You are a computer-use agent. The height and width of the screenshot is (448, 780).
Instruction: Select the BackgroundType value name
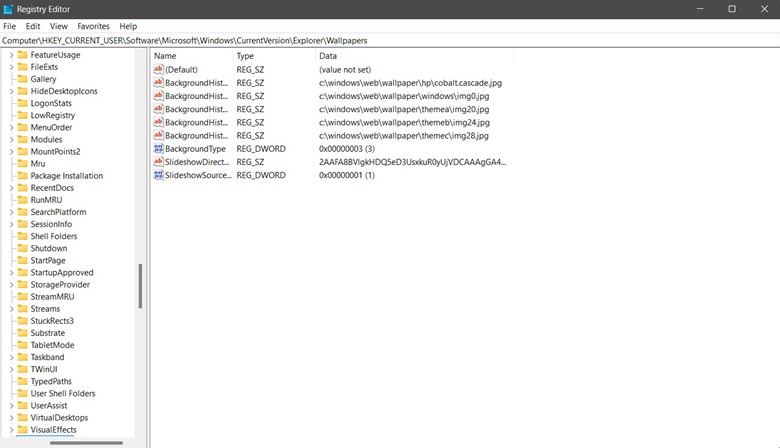coord(195,149)
